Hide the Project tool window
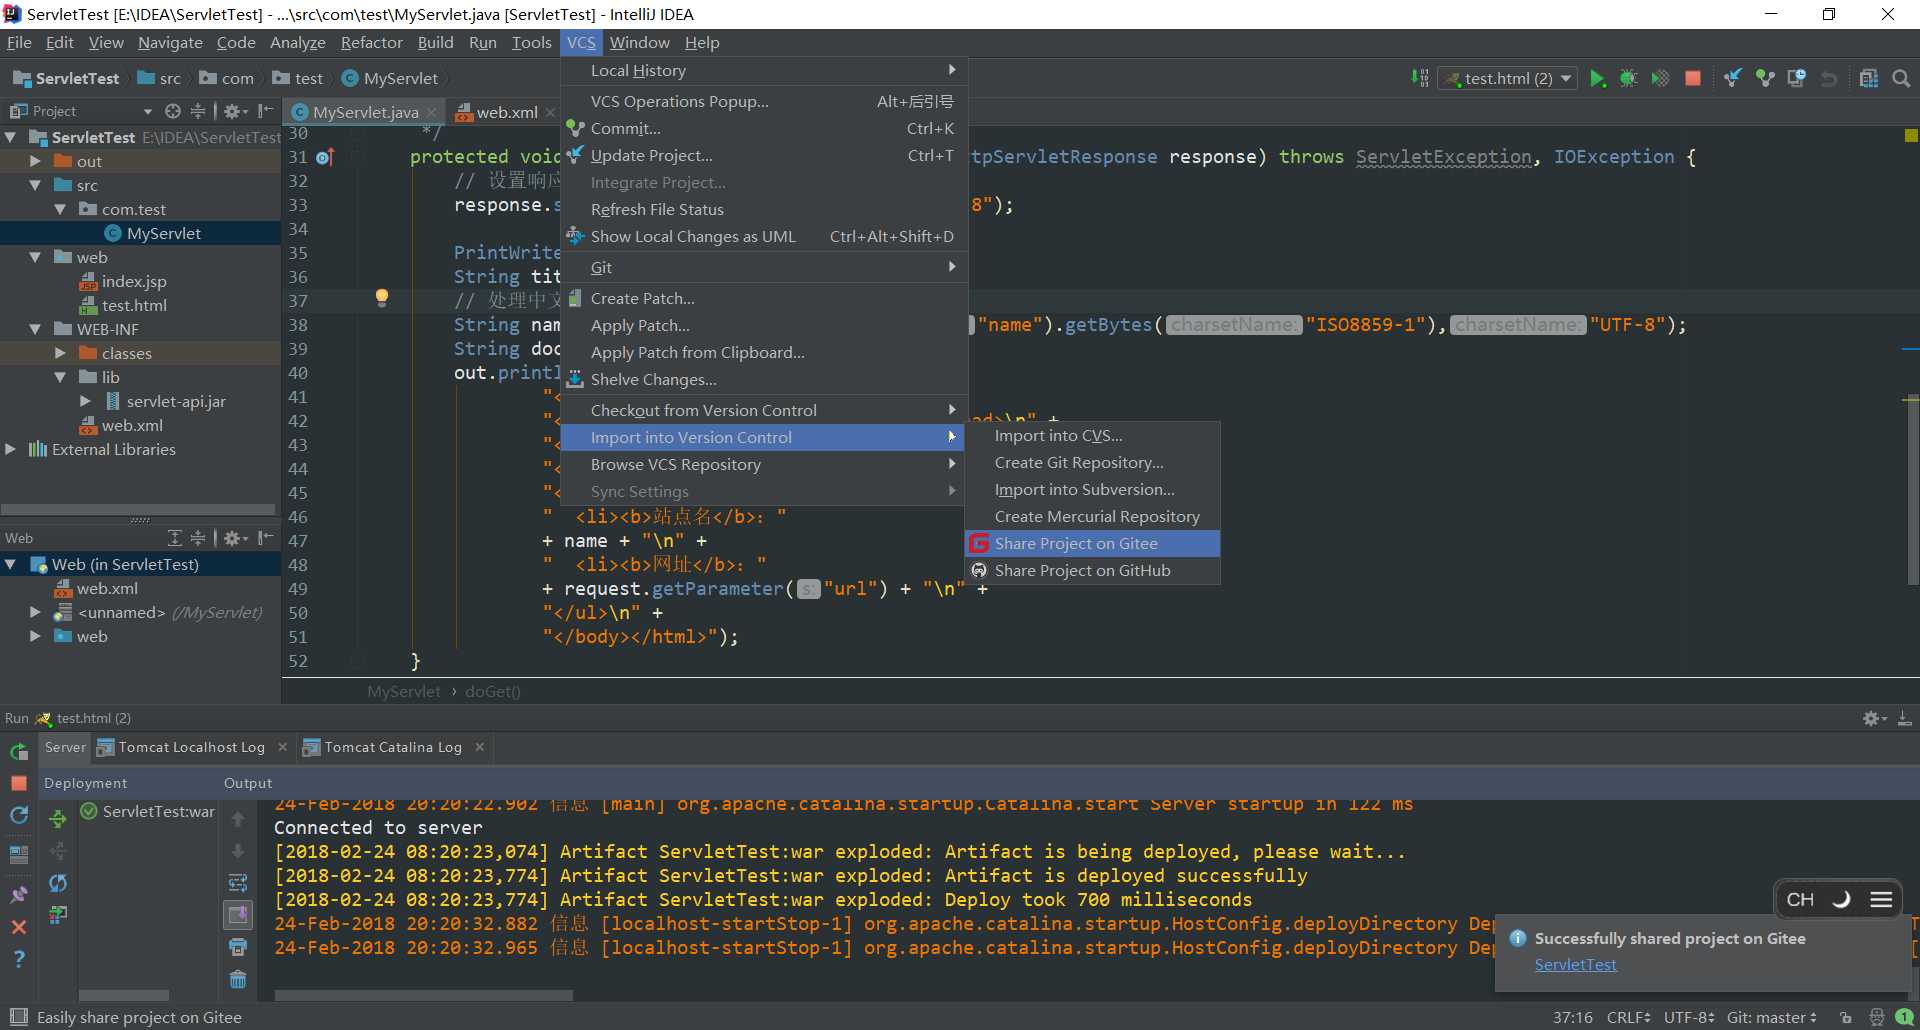 pos(265,111)
